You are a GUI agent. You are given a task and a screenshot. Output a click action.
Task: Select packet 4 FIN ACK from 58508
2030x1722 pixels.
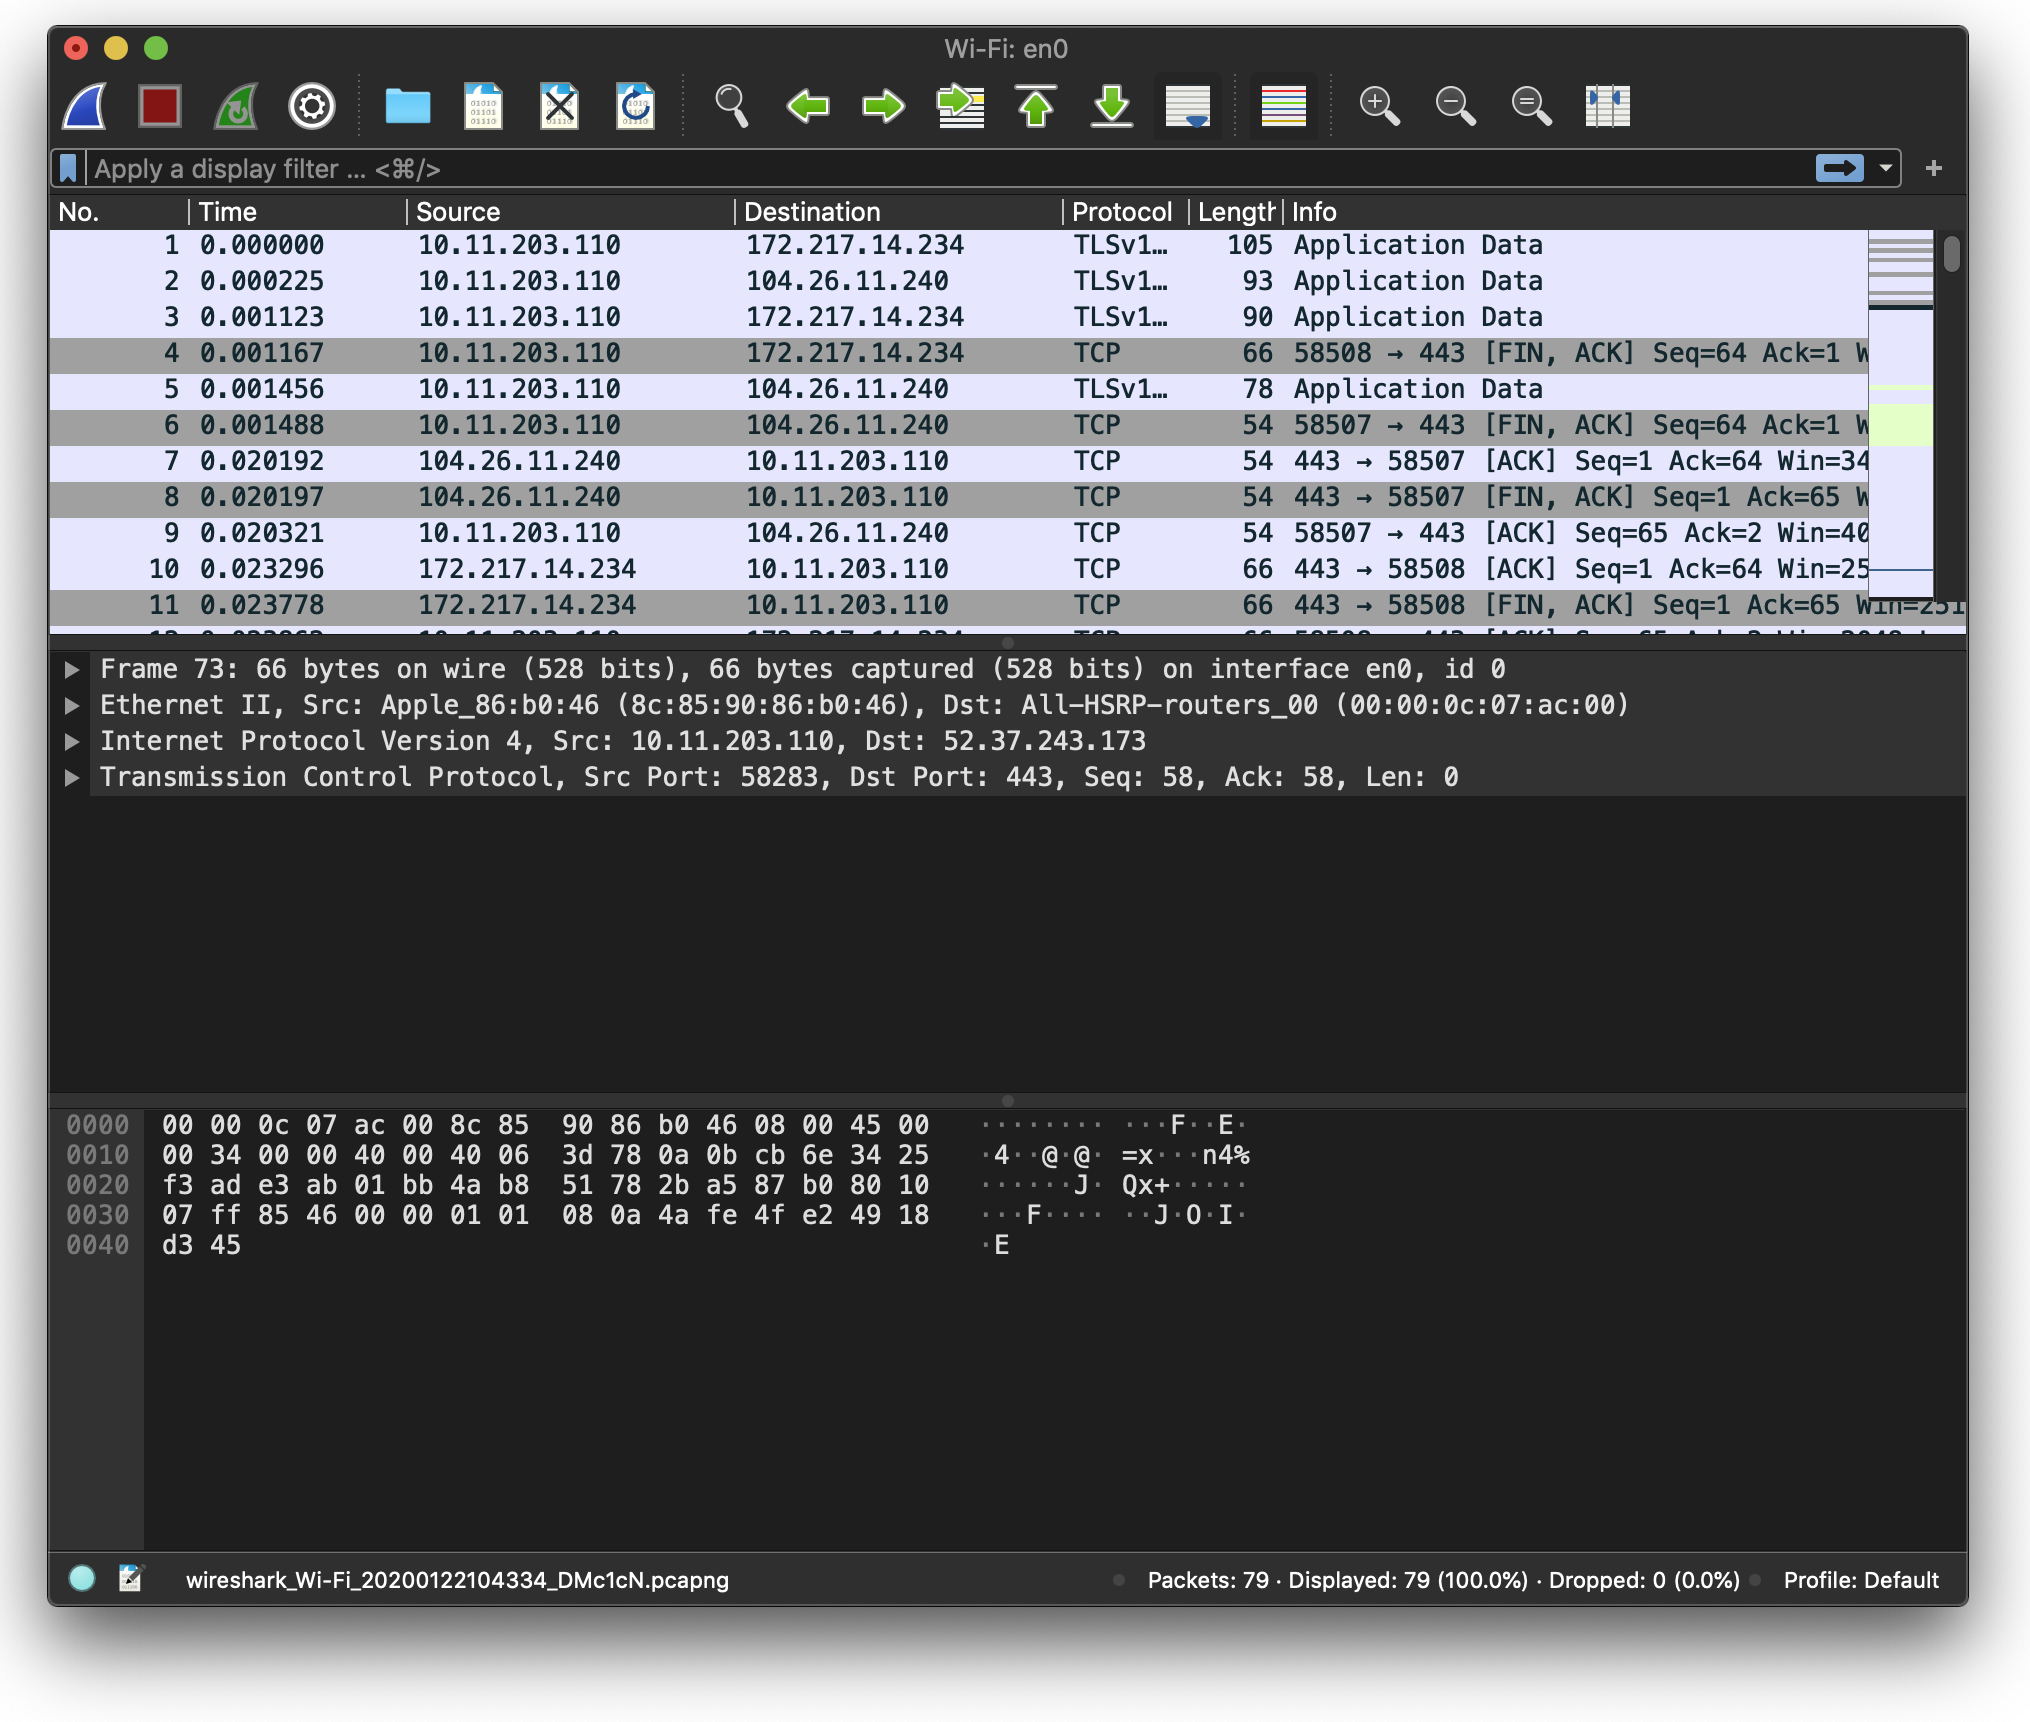(x=958, y=353)
